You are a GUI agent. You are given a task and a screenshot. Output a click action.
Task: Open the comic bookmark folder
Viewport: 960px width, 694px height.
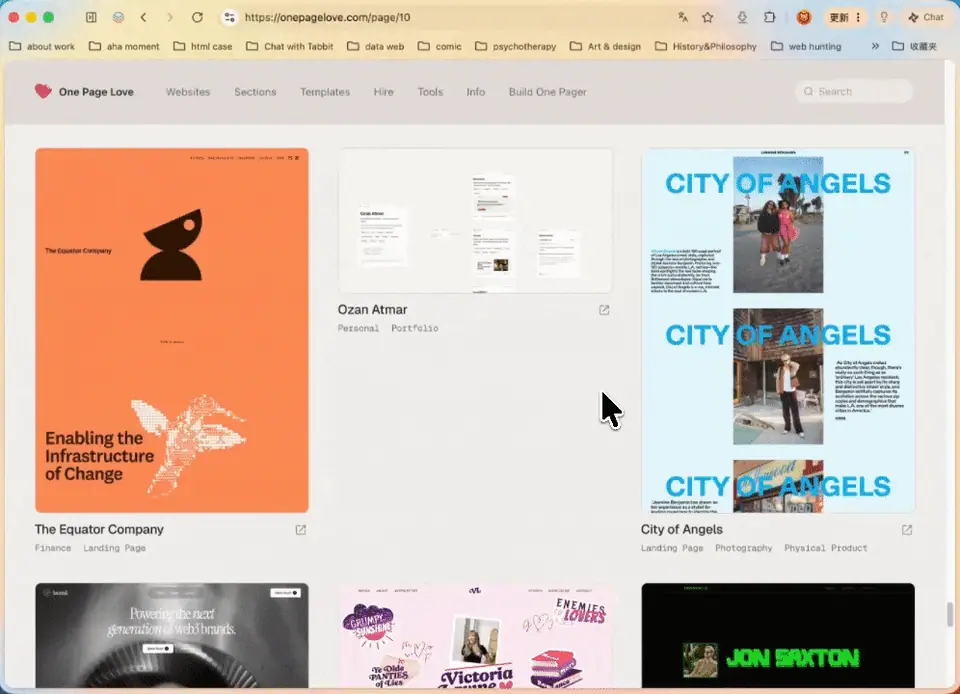coord(440,46)
